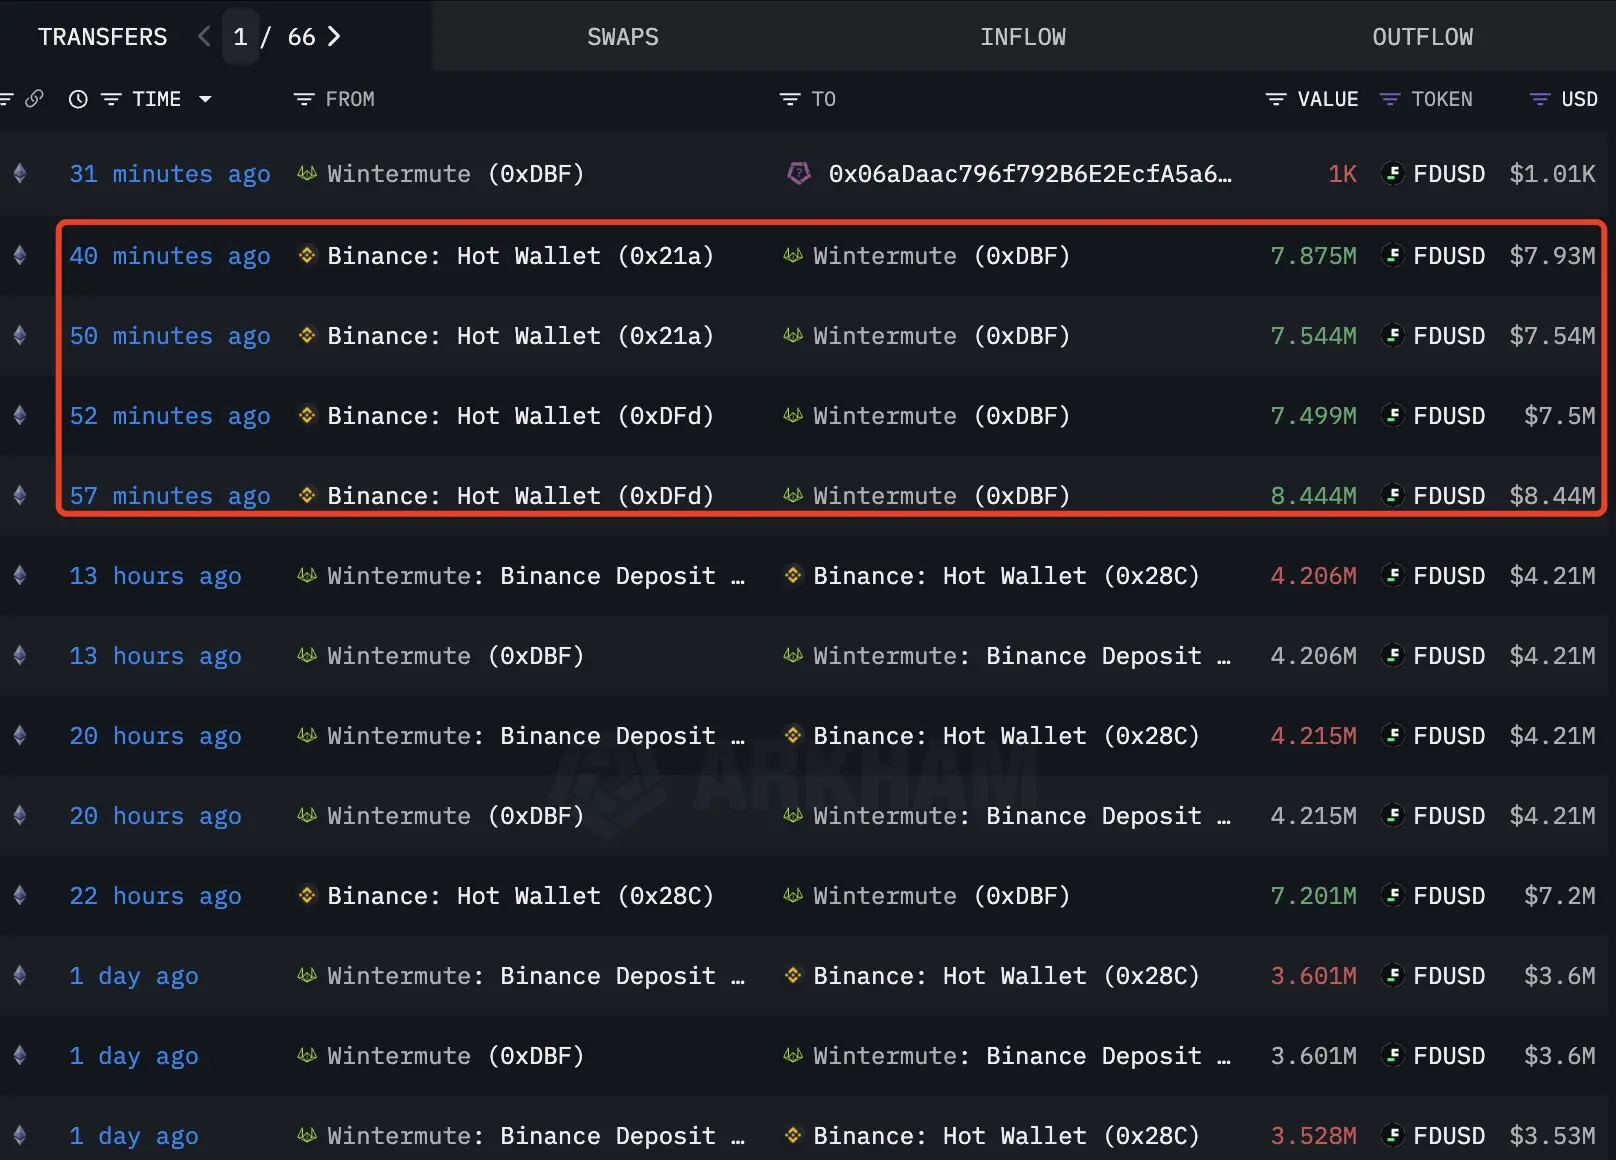Switch to the INFLOW tab
Viewport: 1616px width, 1160px height.
point(1022,37)
